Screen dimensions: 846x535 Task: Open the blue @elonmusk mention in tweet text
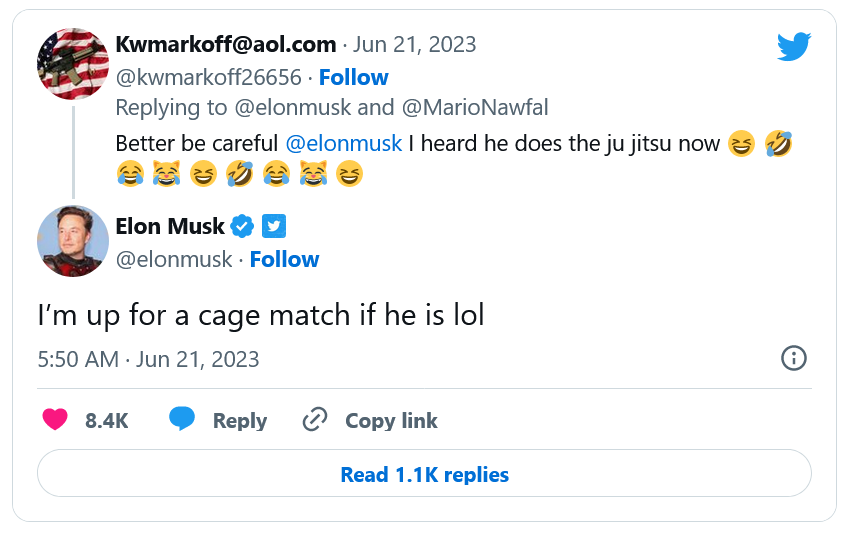pyautogui.click(x=344, y=143)
